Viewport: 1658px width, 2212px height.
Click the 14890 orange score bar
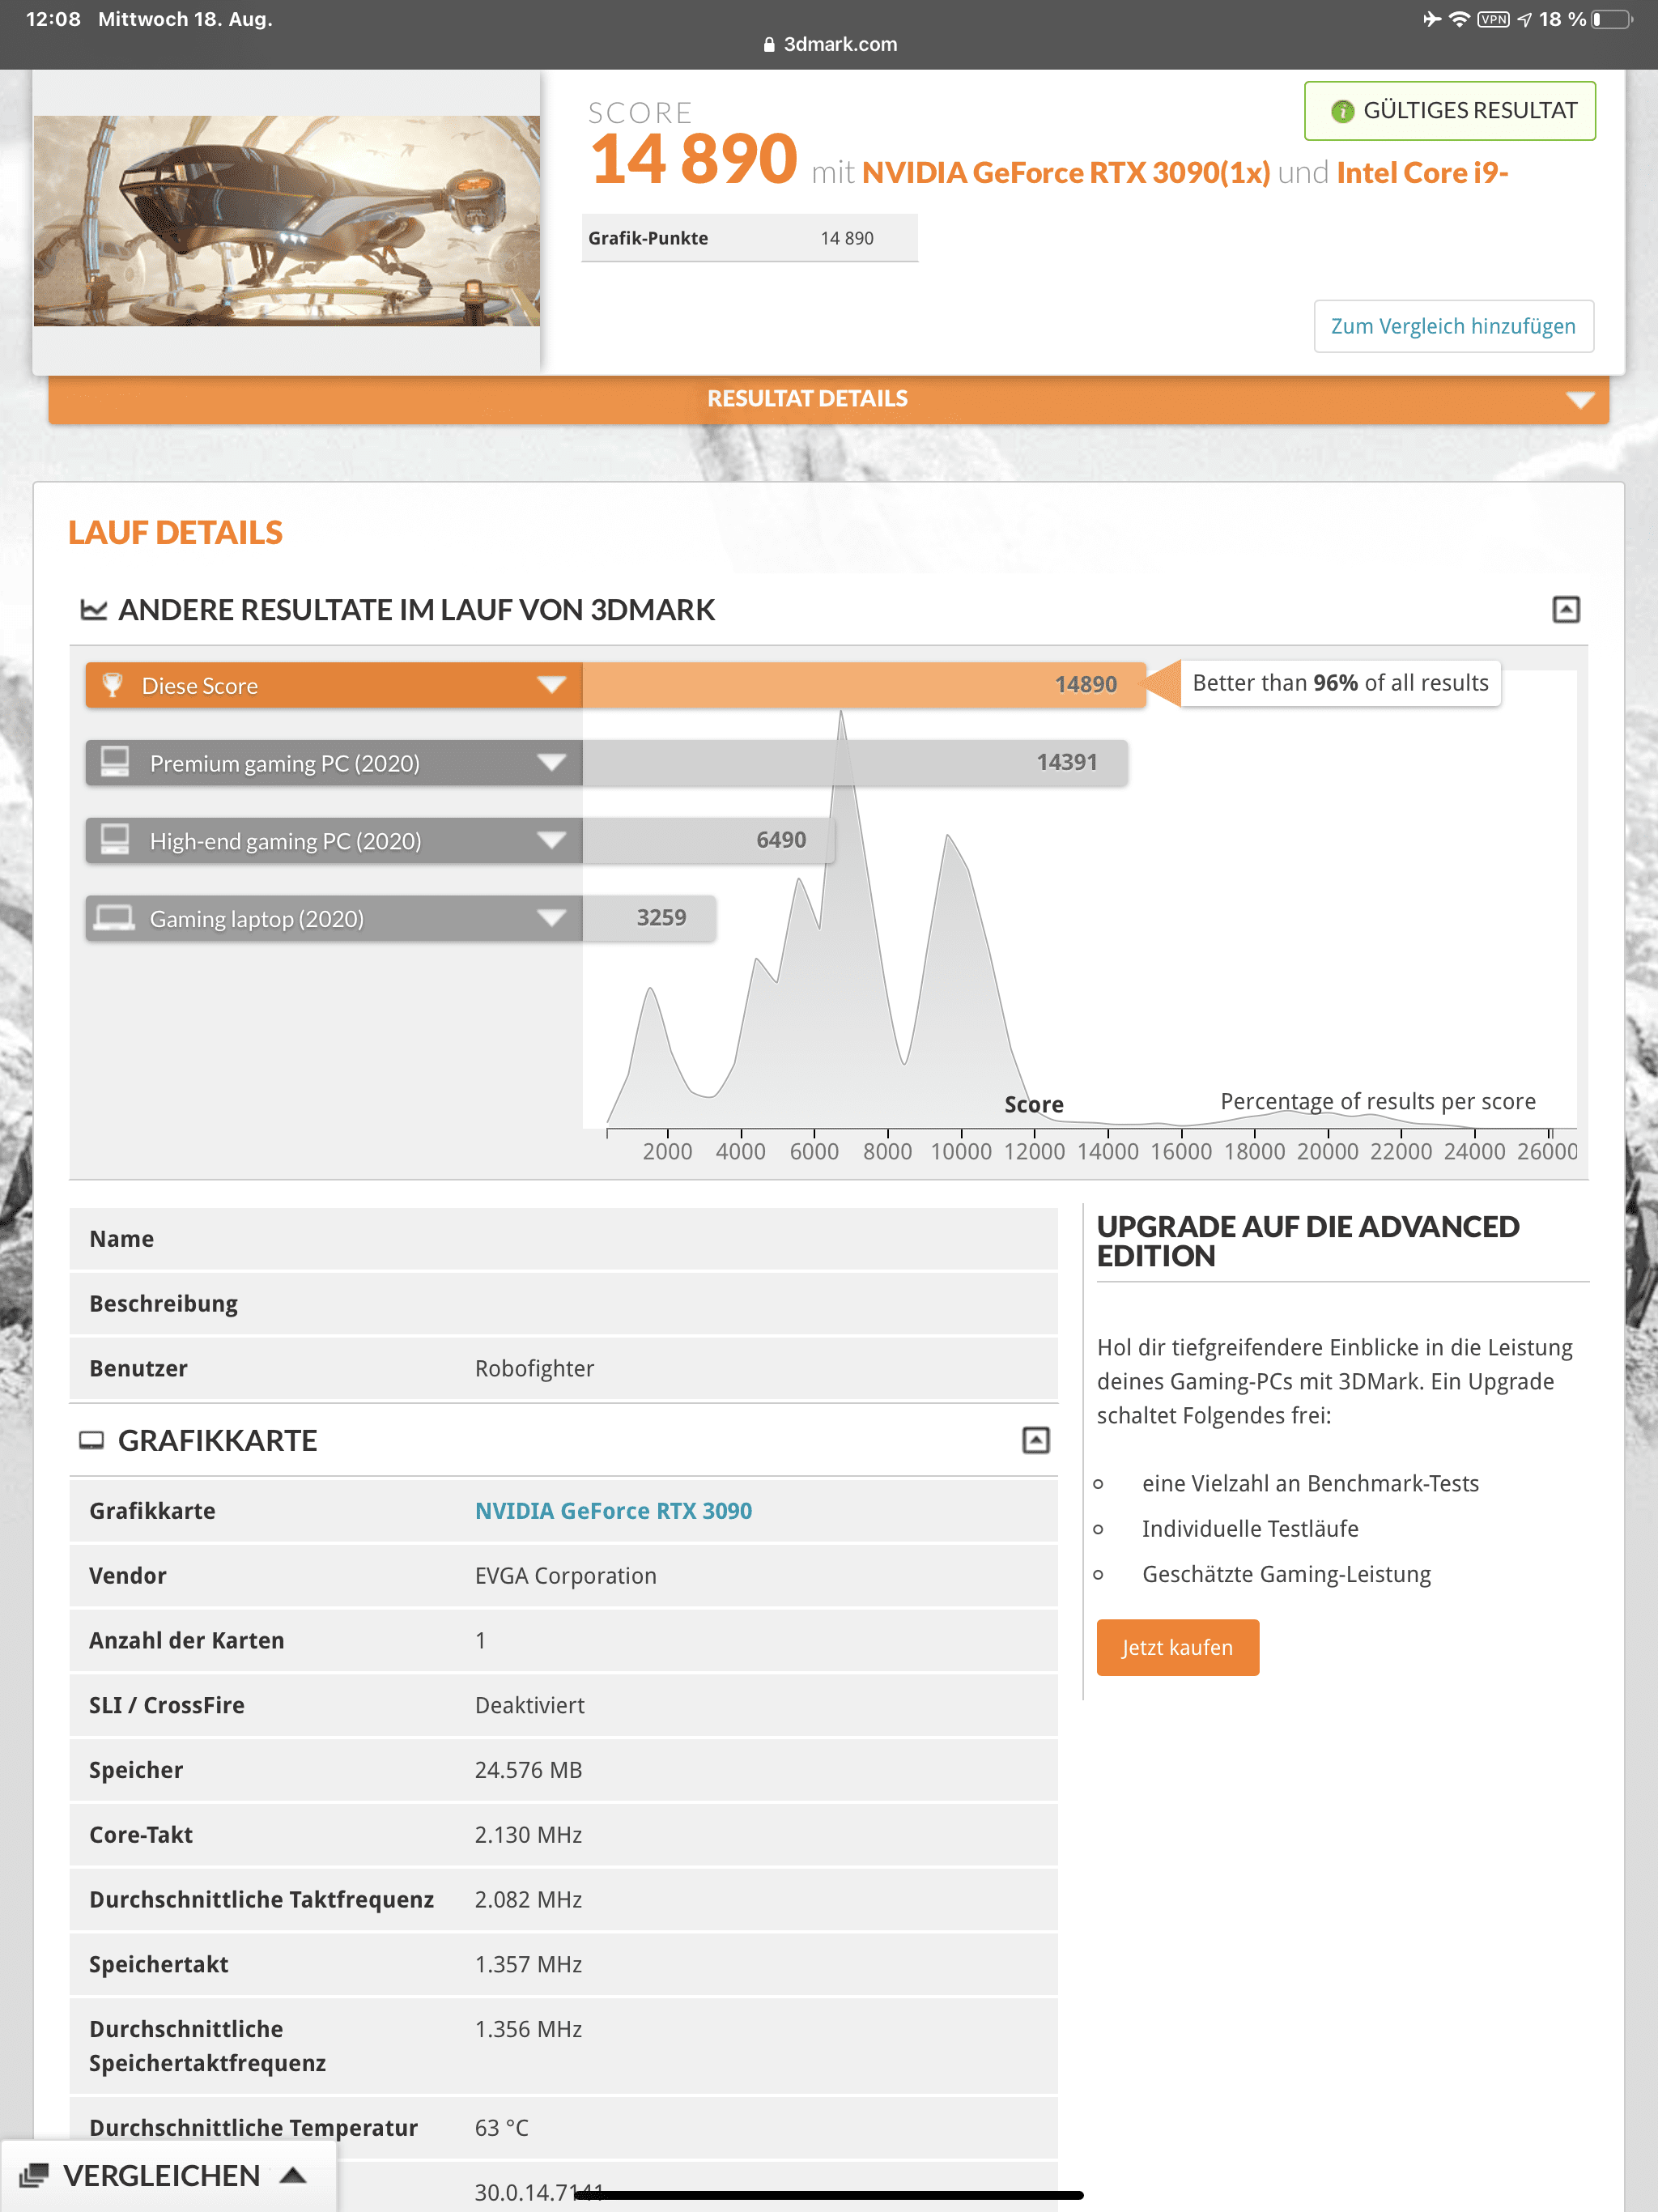(864, 685)
